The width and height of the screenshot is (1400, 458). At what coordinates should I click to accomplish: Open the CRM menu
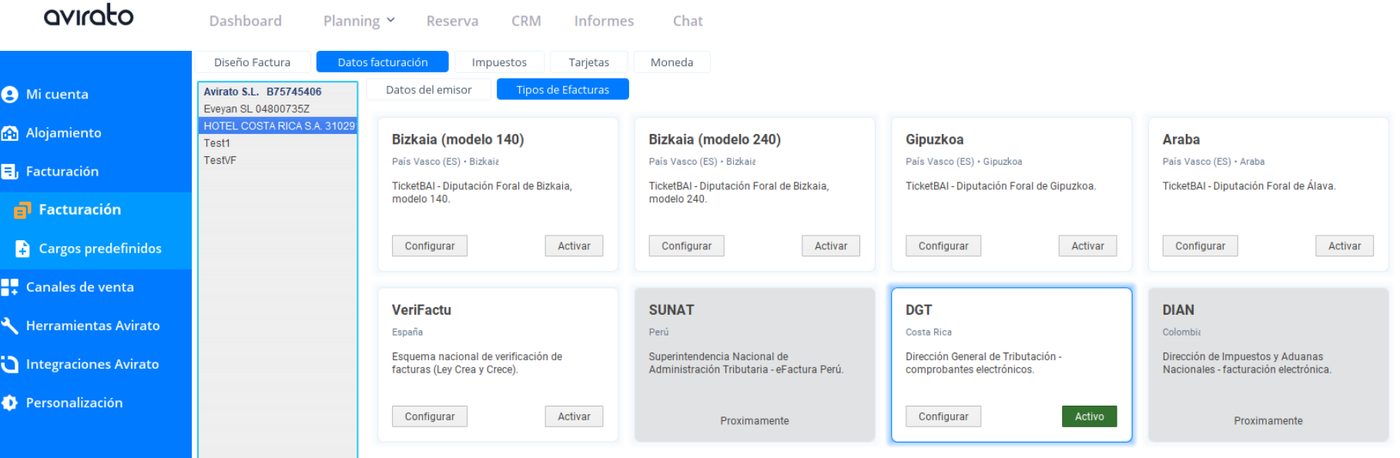(526, 20)
